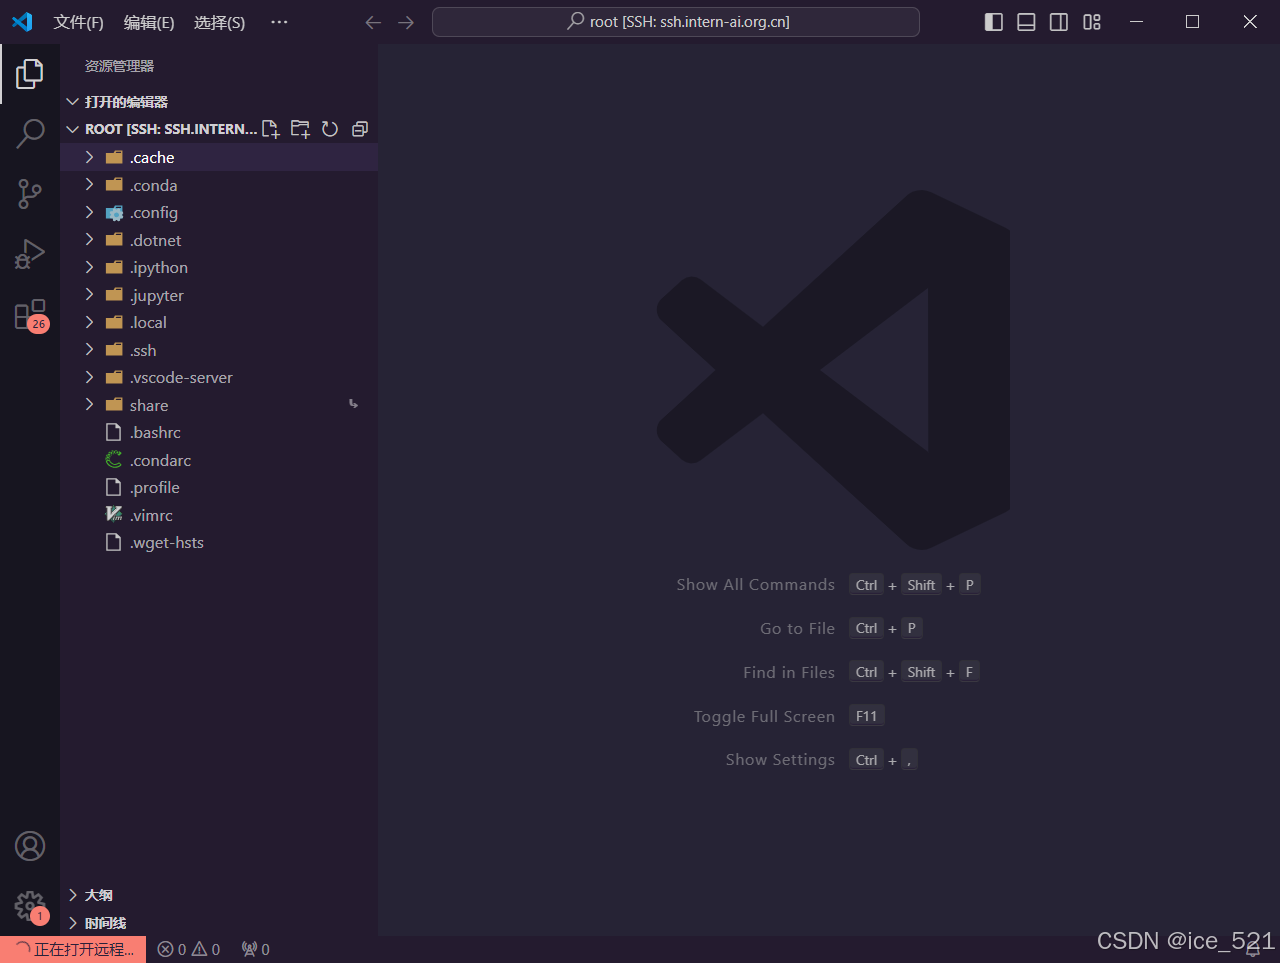The width and height of the screenshot is (1280, 963).
Task: Open the .condarc file
Action: (219, 460)
